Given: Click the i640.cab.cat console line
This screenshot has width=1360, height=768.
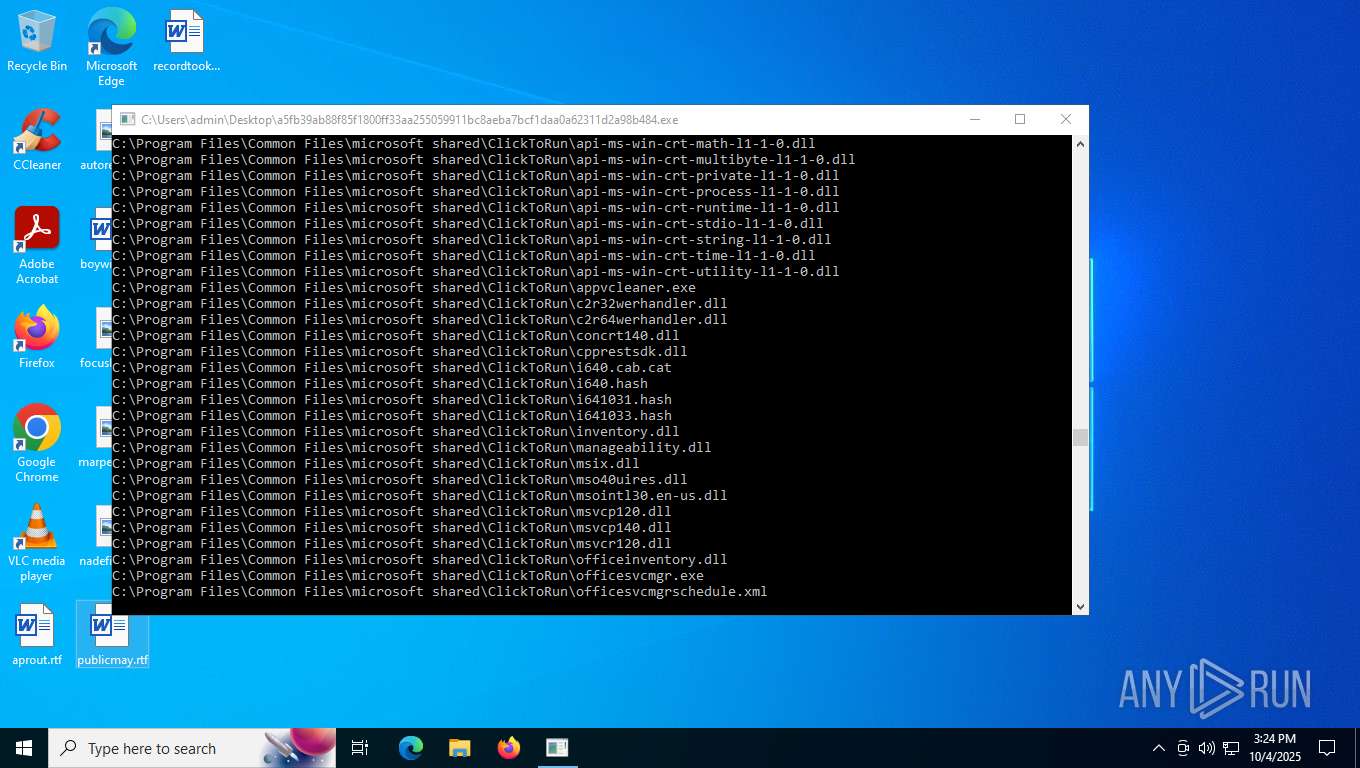Looking at the screenshot, I should tap(392, 368).
